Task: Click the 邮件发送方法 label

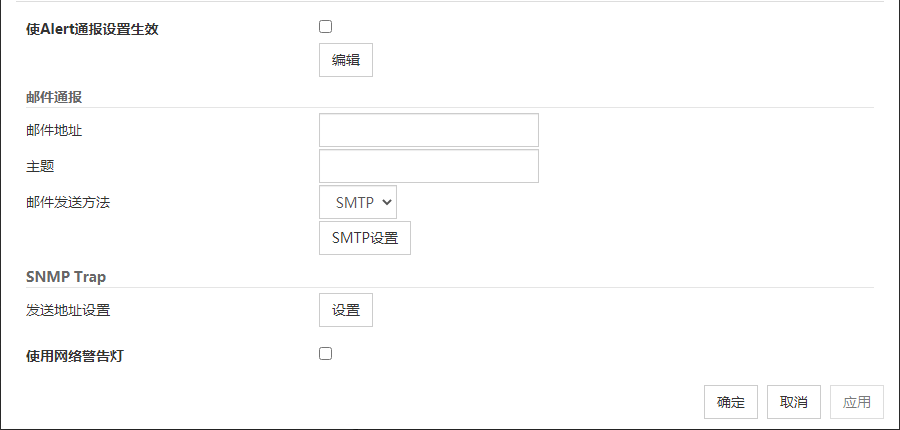Action: [68, 202]
